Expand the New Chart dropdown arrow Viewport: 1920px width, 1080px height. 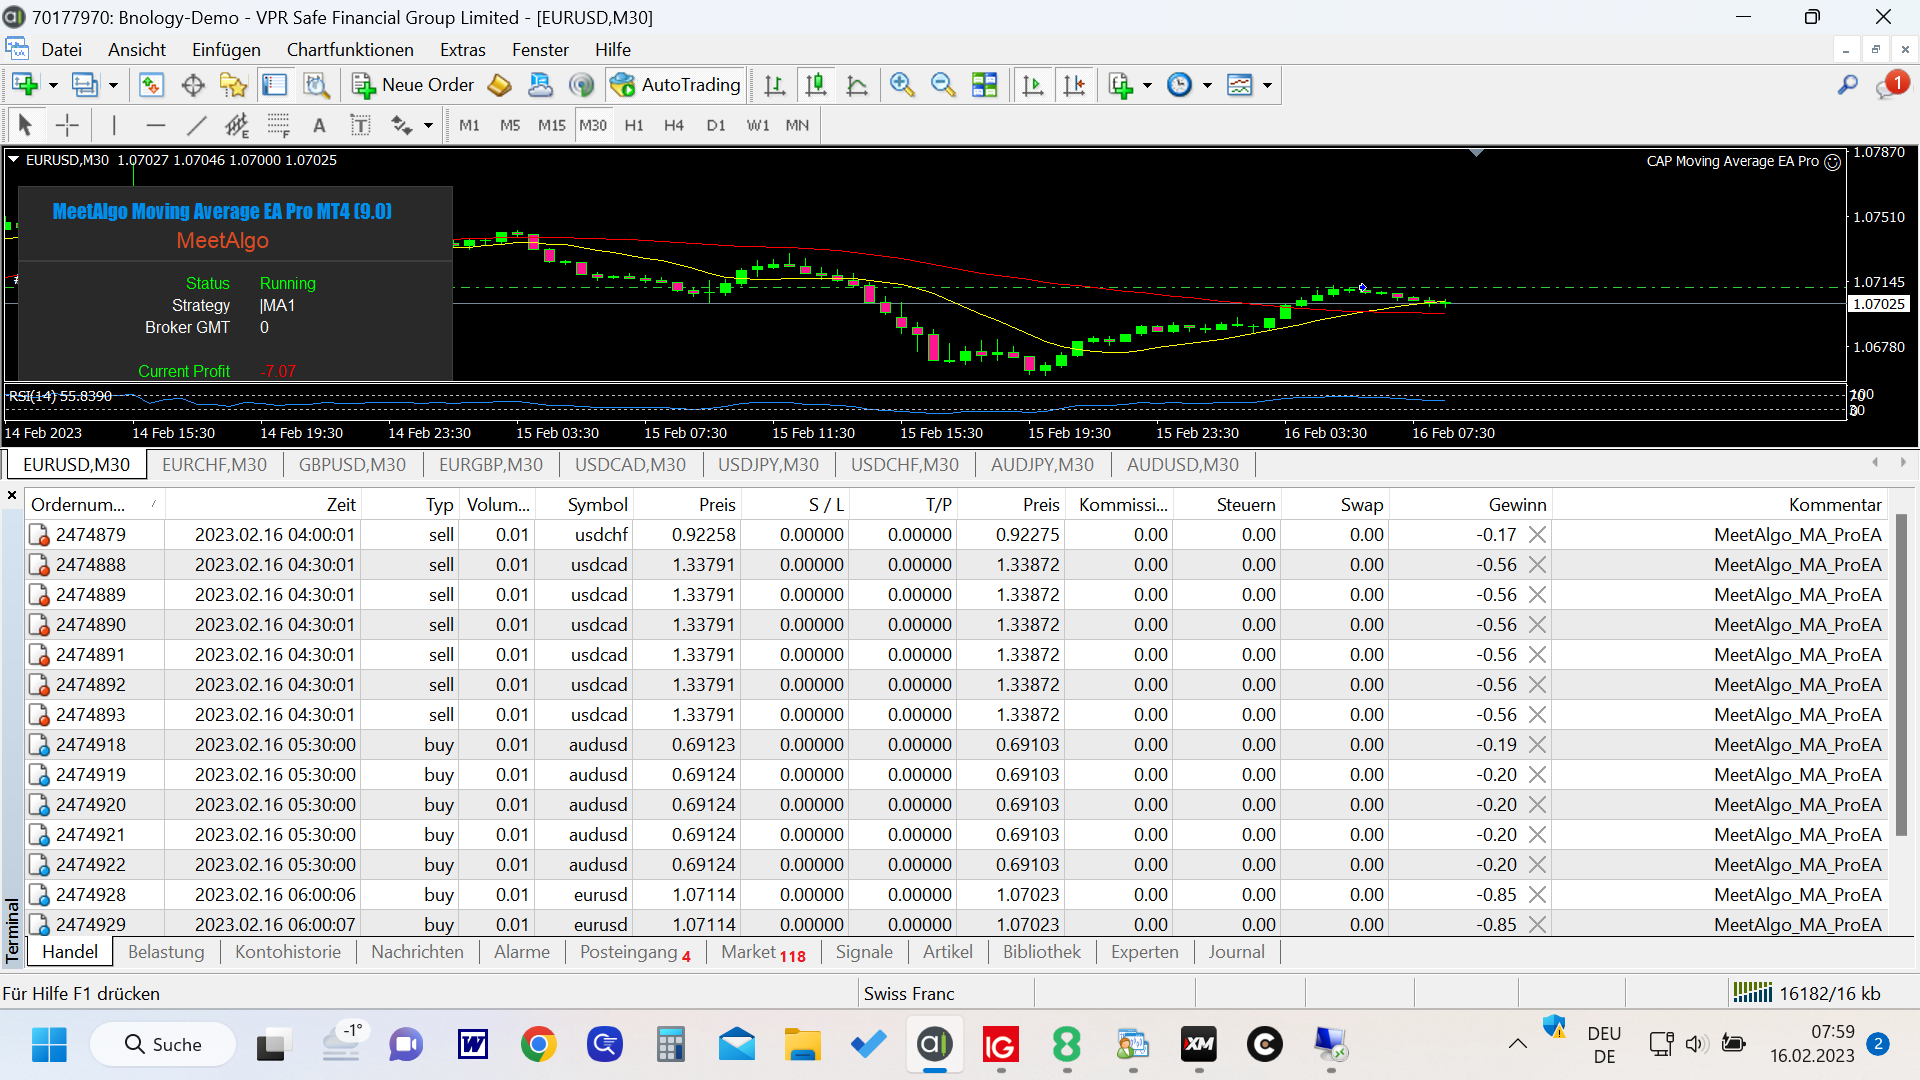(53, 85)
